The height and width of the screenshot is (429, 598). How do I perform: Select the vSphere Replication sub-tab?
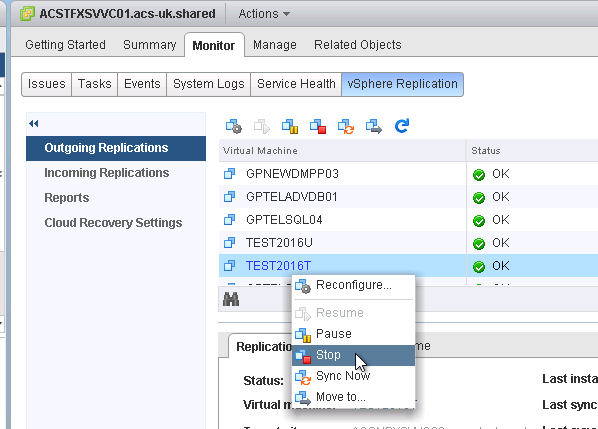click(402, 84)
